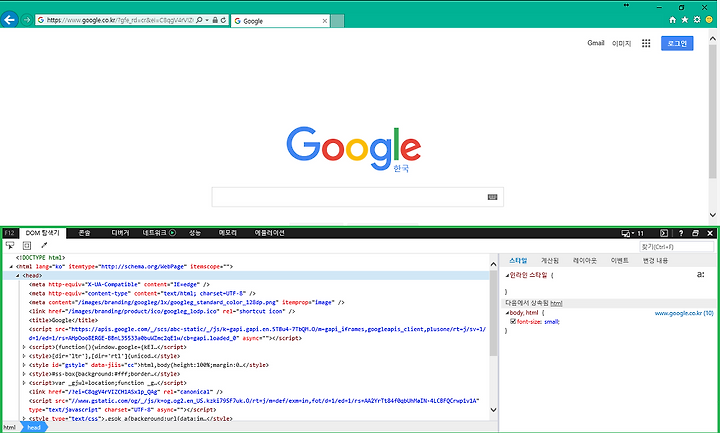Click the browser Back arrow button

coord(9,20)
